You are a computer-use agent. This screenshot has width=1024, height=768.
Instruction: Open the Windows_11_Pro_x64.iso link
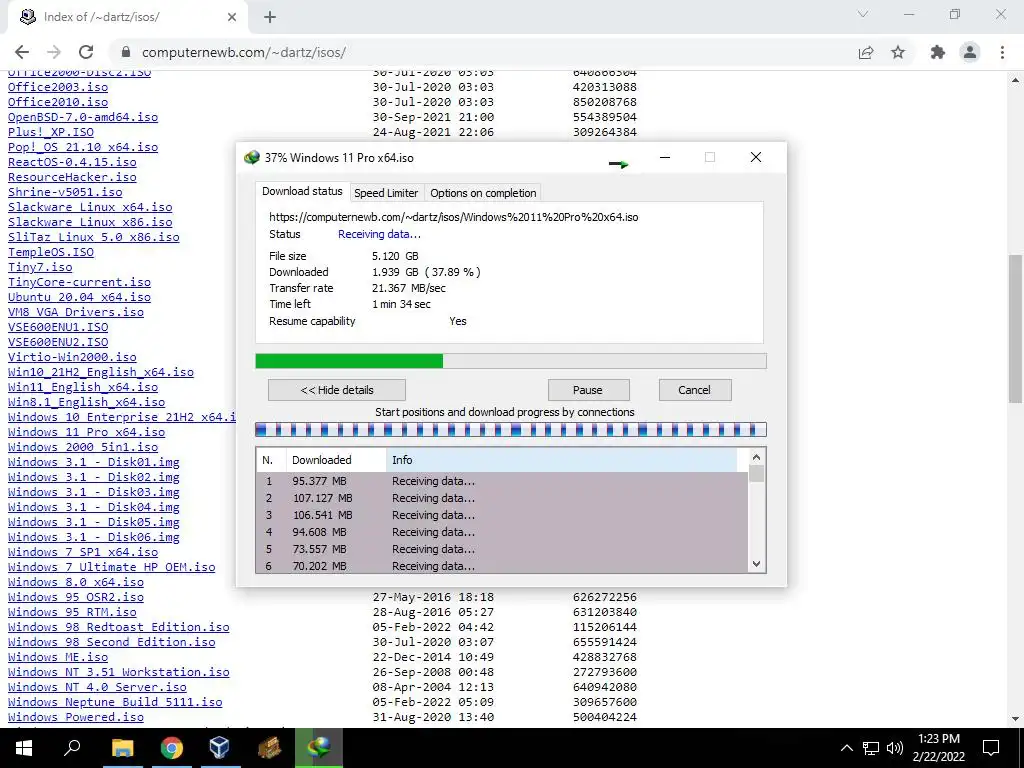tap(86, 432)
